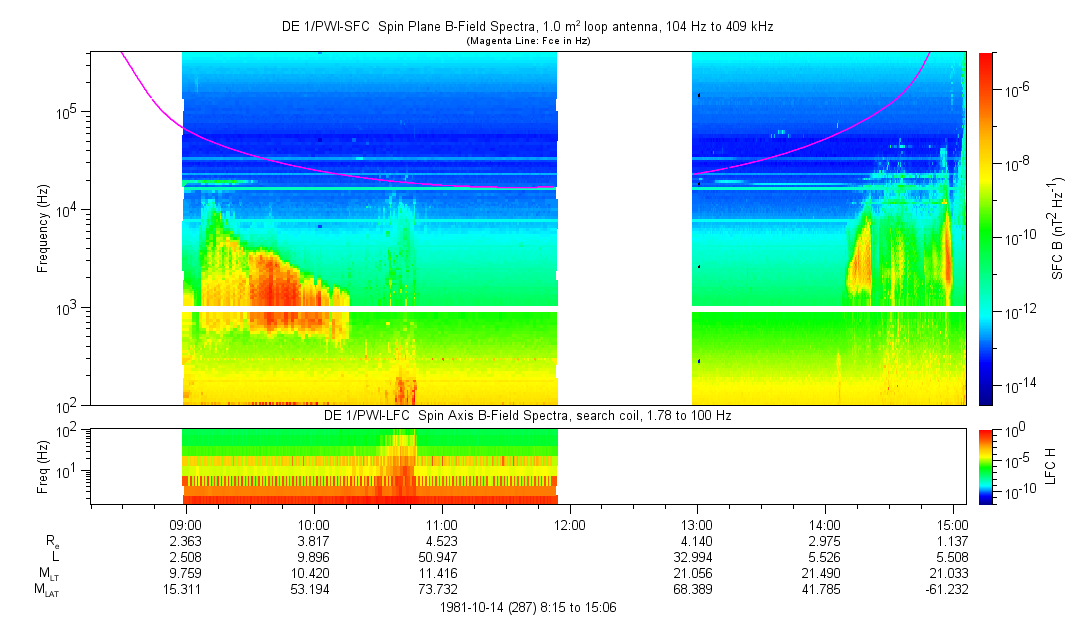Image resolution: width=1083 pixels, height=620 pixels.
Task: Click the 15:00 time axis tick label
Action: [x=953, y=524]
